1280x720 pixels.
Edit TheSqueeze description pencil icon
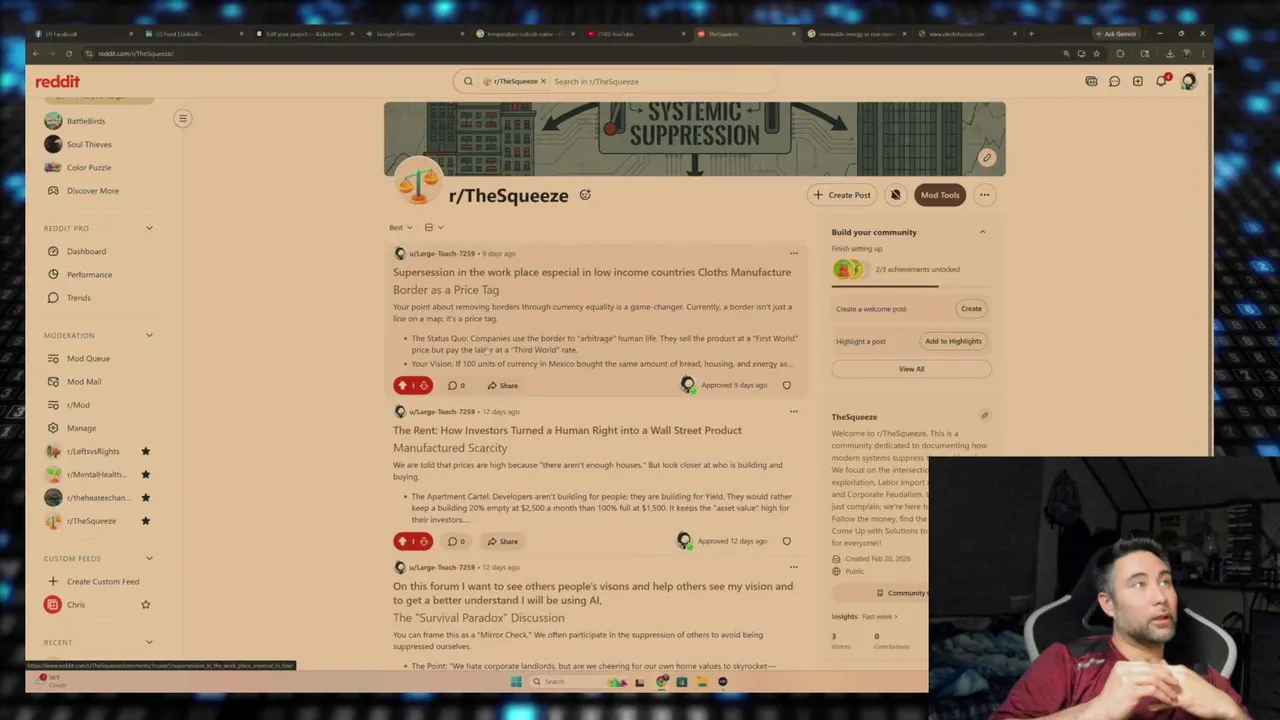click(984, 416)
